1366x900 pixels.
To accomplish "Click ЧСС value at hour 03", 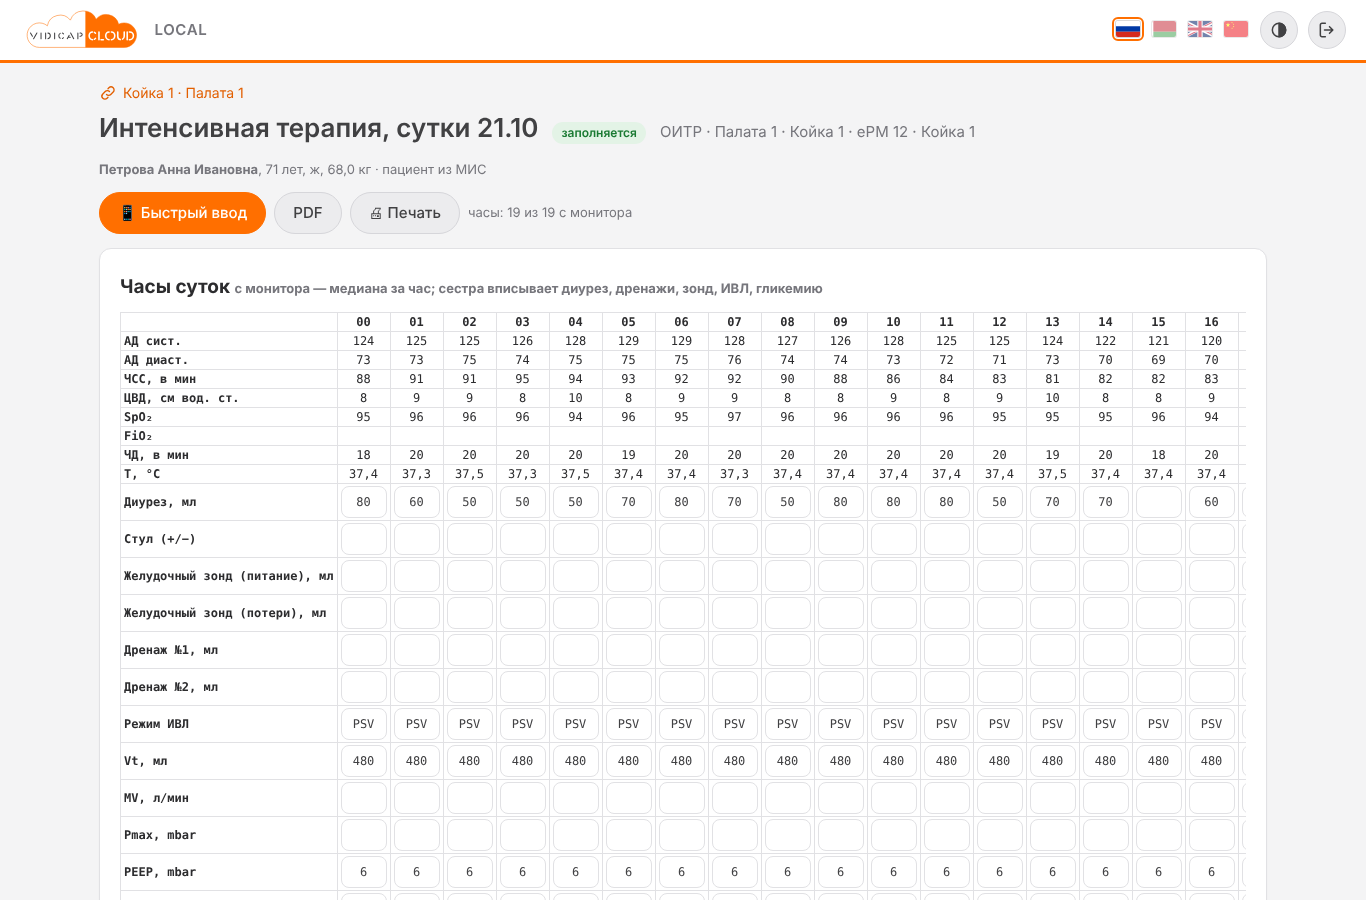I will coord(523,379).
